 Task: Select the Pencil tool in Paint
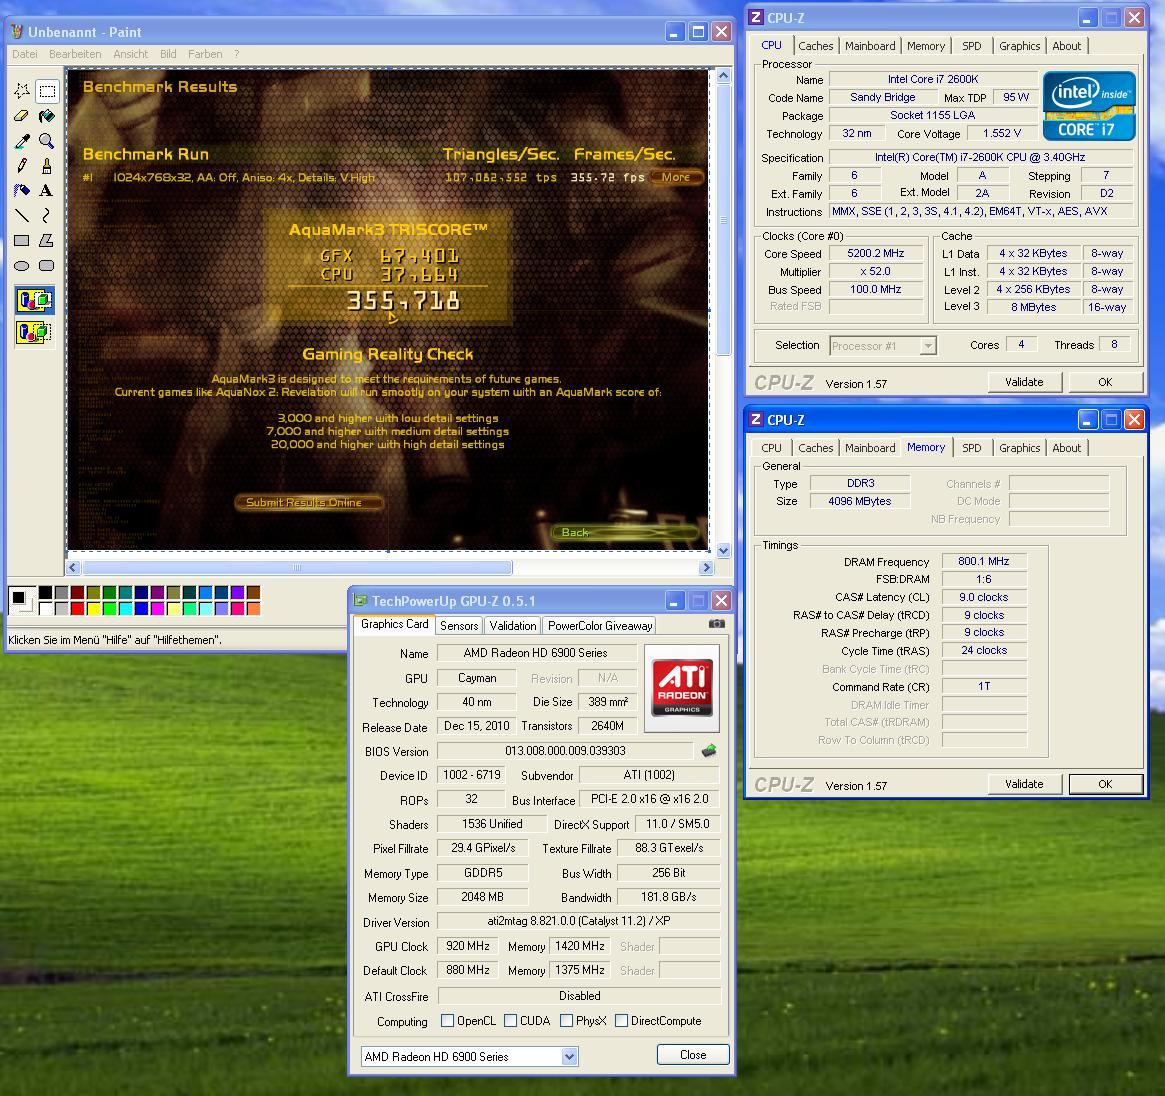tap(22, 166)
